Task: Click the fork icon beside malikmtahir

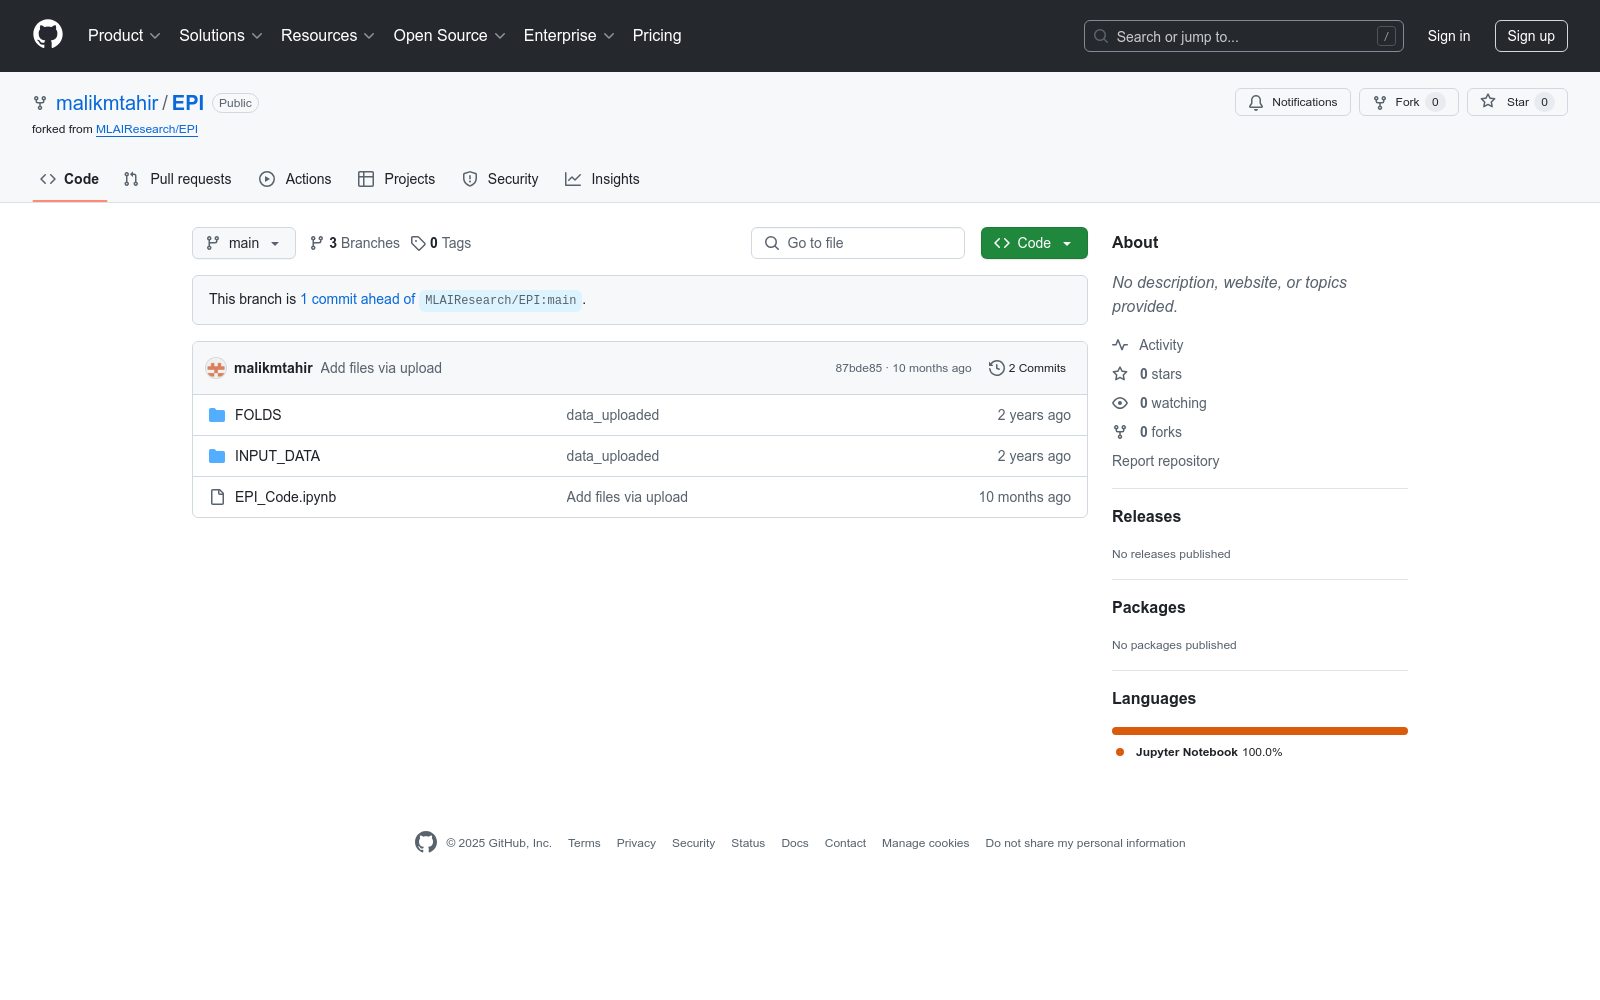Action: 40,103
